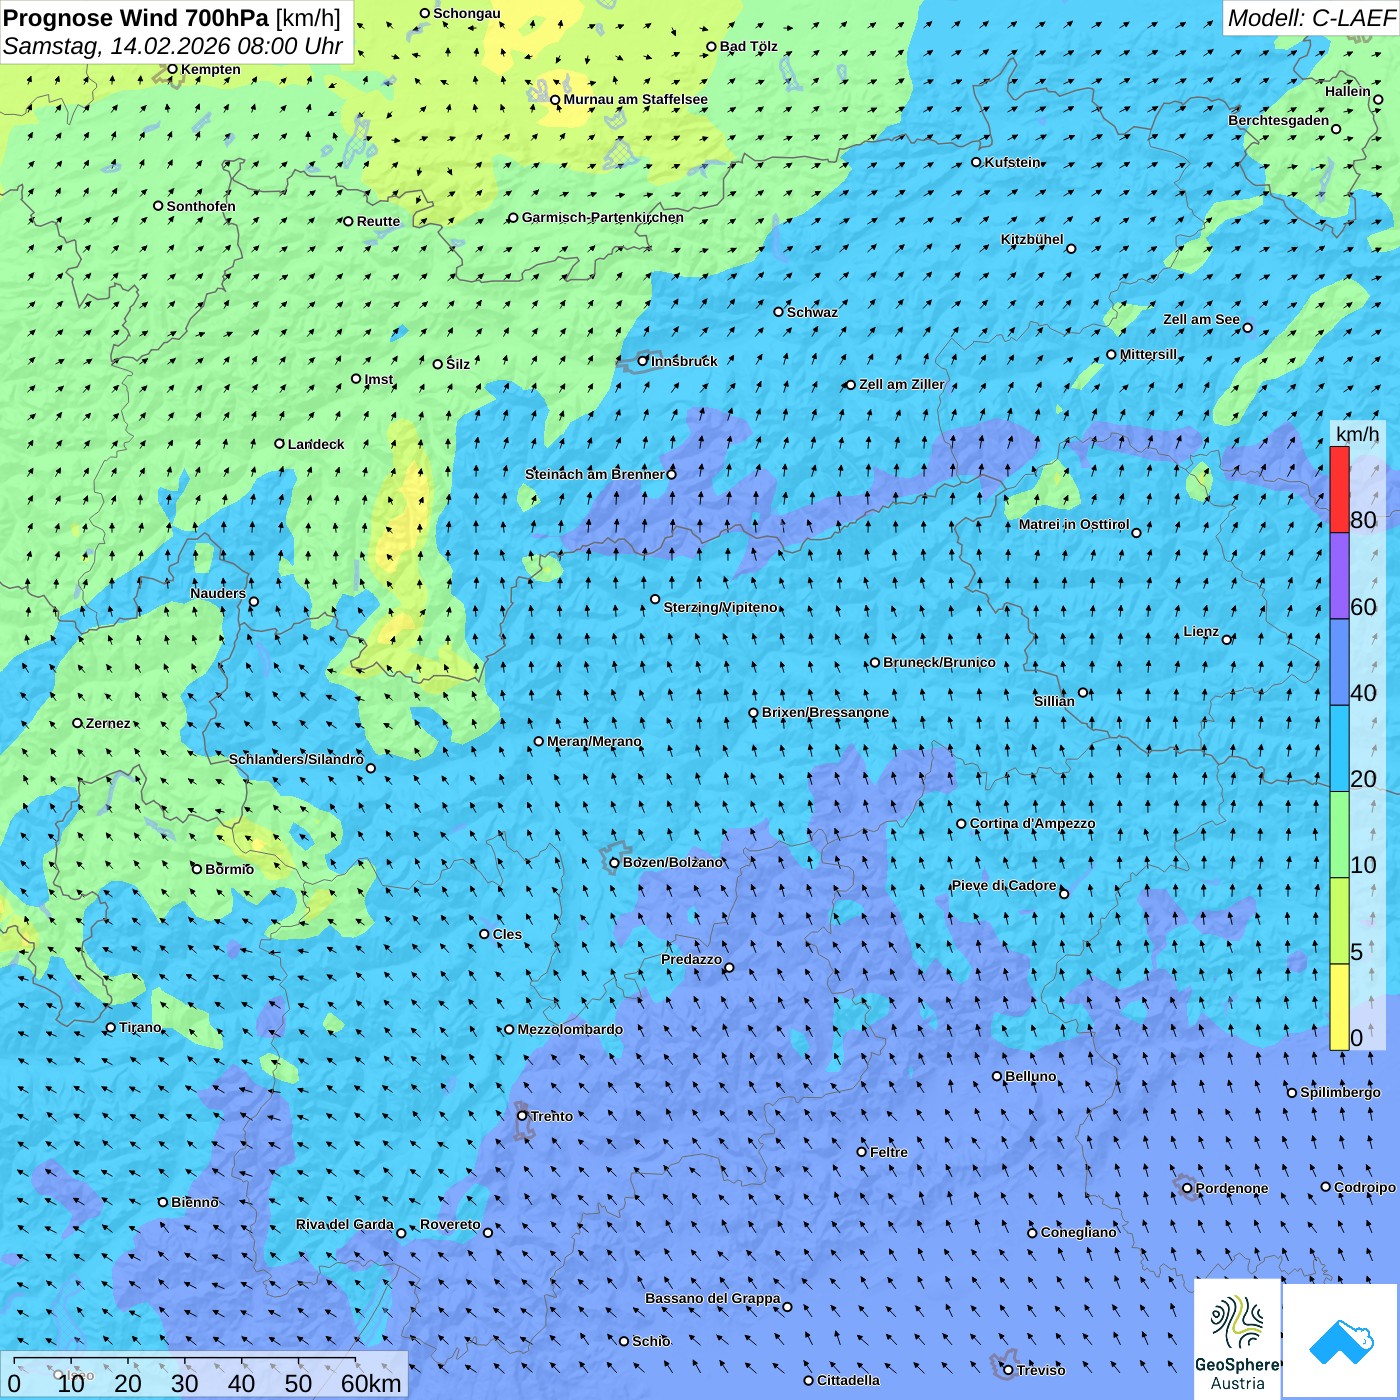Click the Matrei in Osttirol label
This screenshot has width=1400, height=1400.
coord(1074,524)
